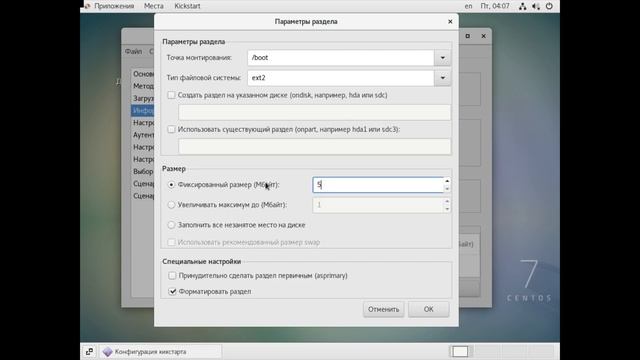The image size is (640, 360).
Task: Open Конфигурация кикстарта taskbar button
Action: (160, 351)
